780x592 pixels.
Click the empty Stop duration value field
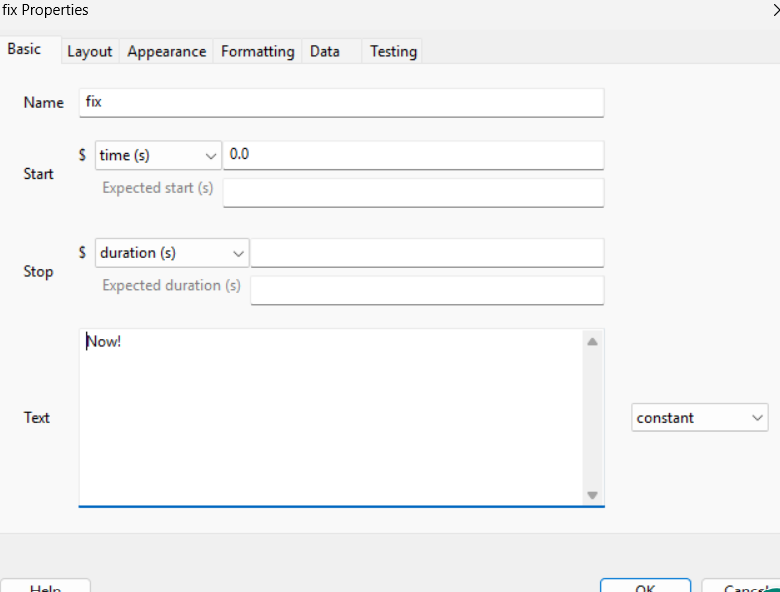coord(427,253)
